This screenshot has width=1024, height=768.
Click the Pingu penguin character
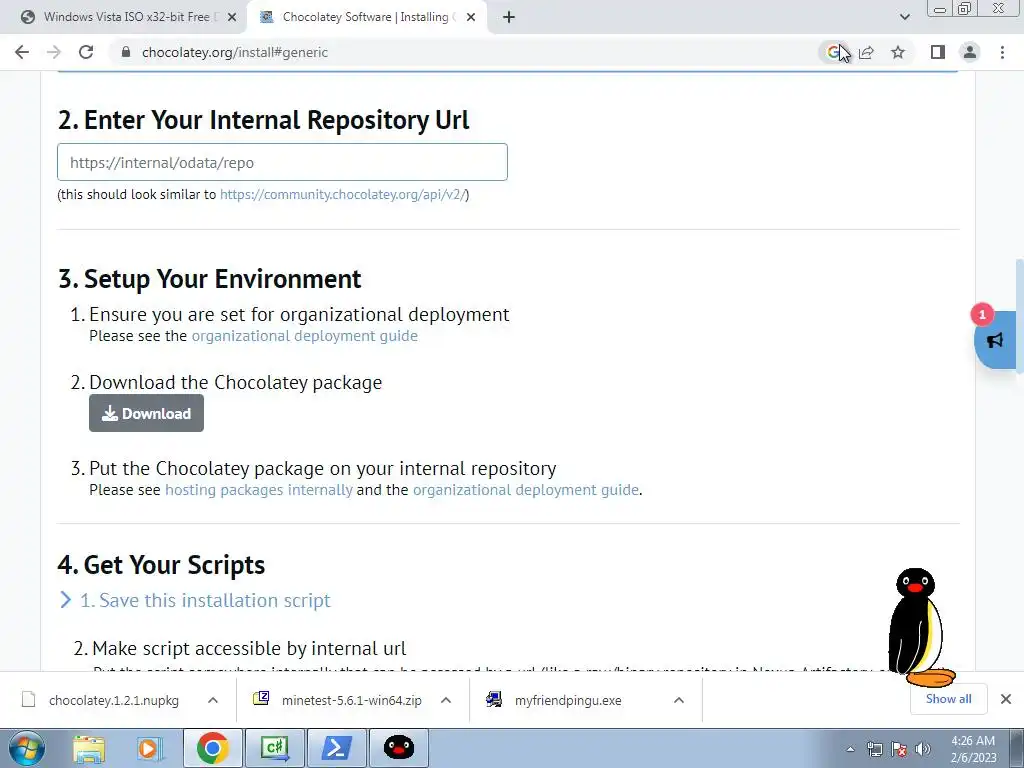pos(920,627)
